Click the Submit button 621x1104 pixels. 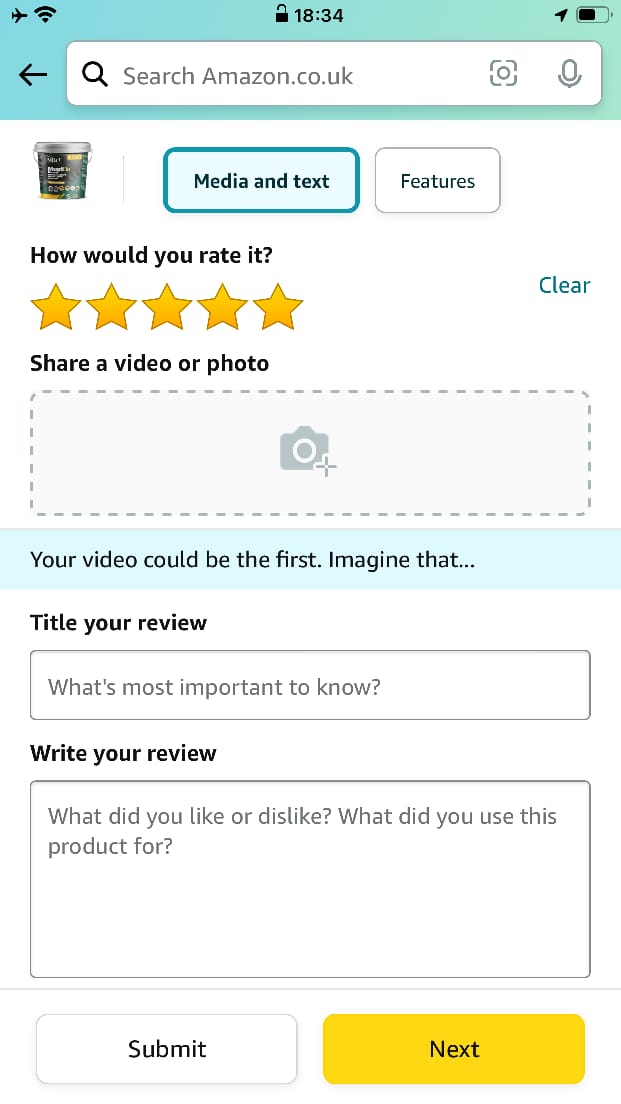167,1048
